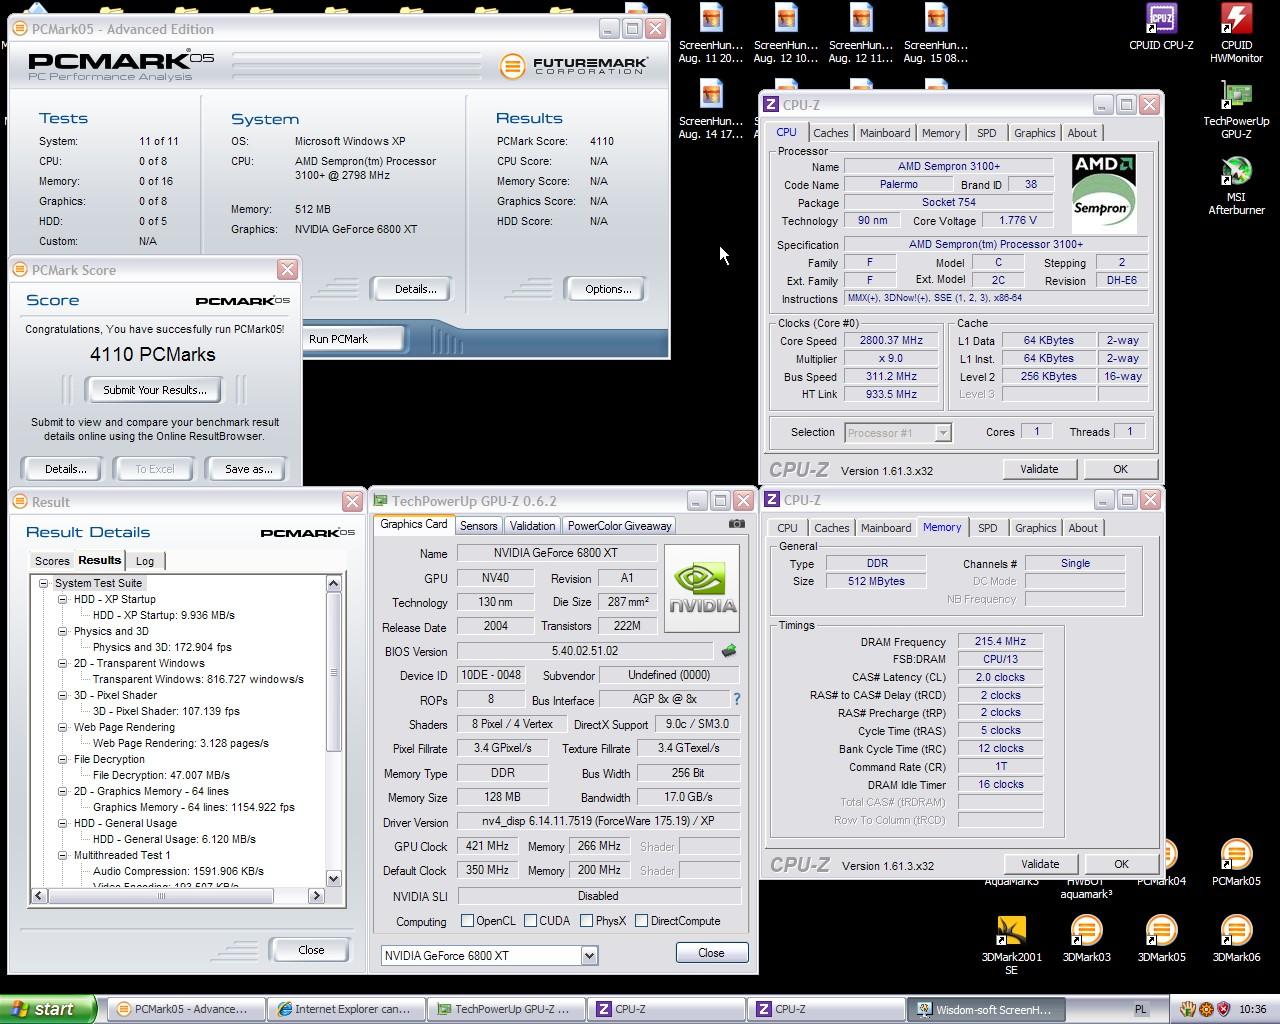The image size is (1280, 1024).
Task: Toggle the DirectCompute checkbox in GPU-Z
Action: point(642,921)
